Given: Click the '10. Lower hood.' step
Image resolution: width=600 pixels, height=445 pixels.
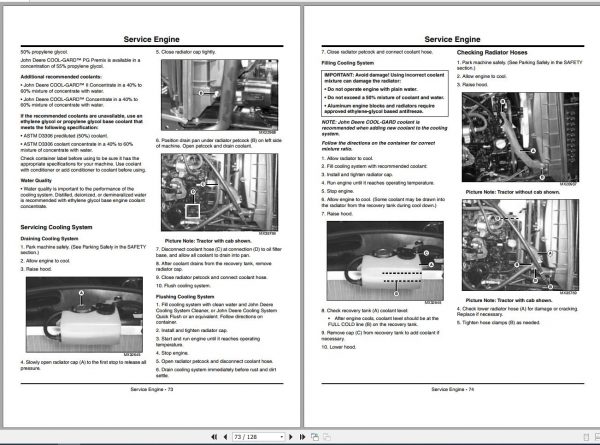Looking at the screenshot, I should coord(339,347).
